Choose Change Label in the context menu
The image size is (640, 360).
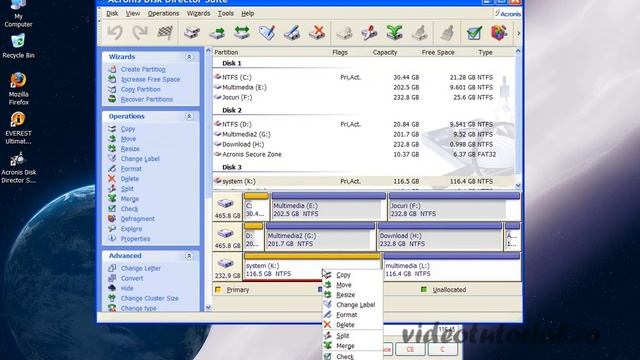pyautogui.click(x=353, y=305)
